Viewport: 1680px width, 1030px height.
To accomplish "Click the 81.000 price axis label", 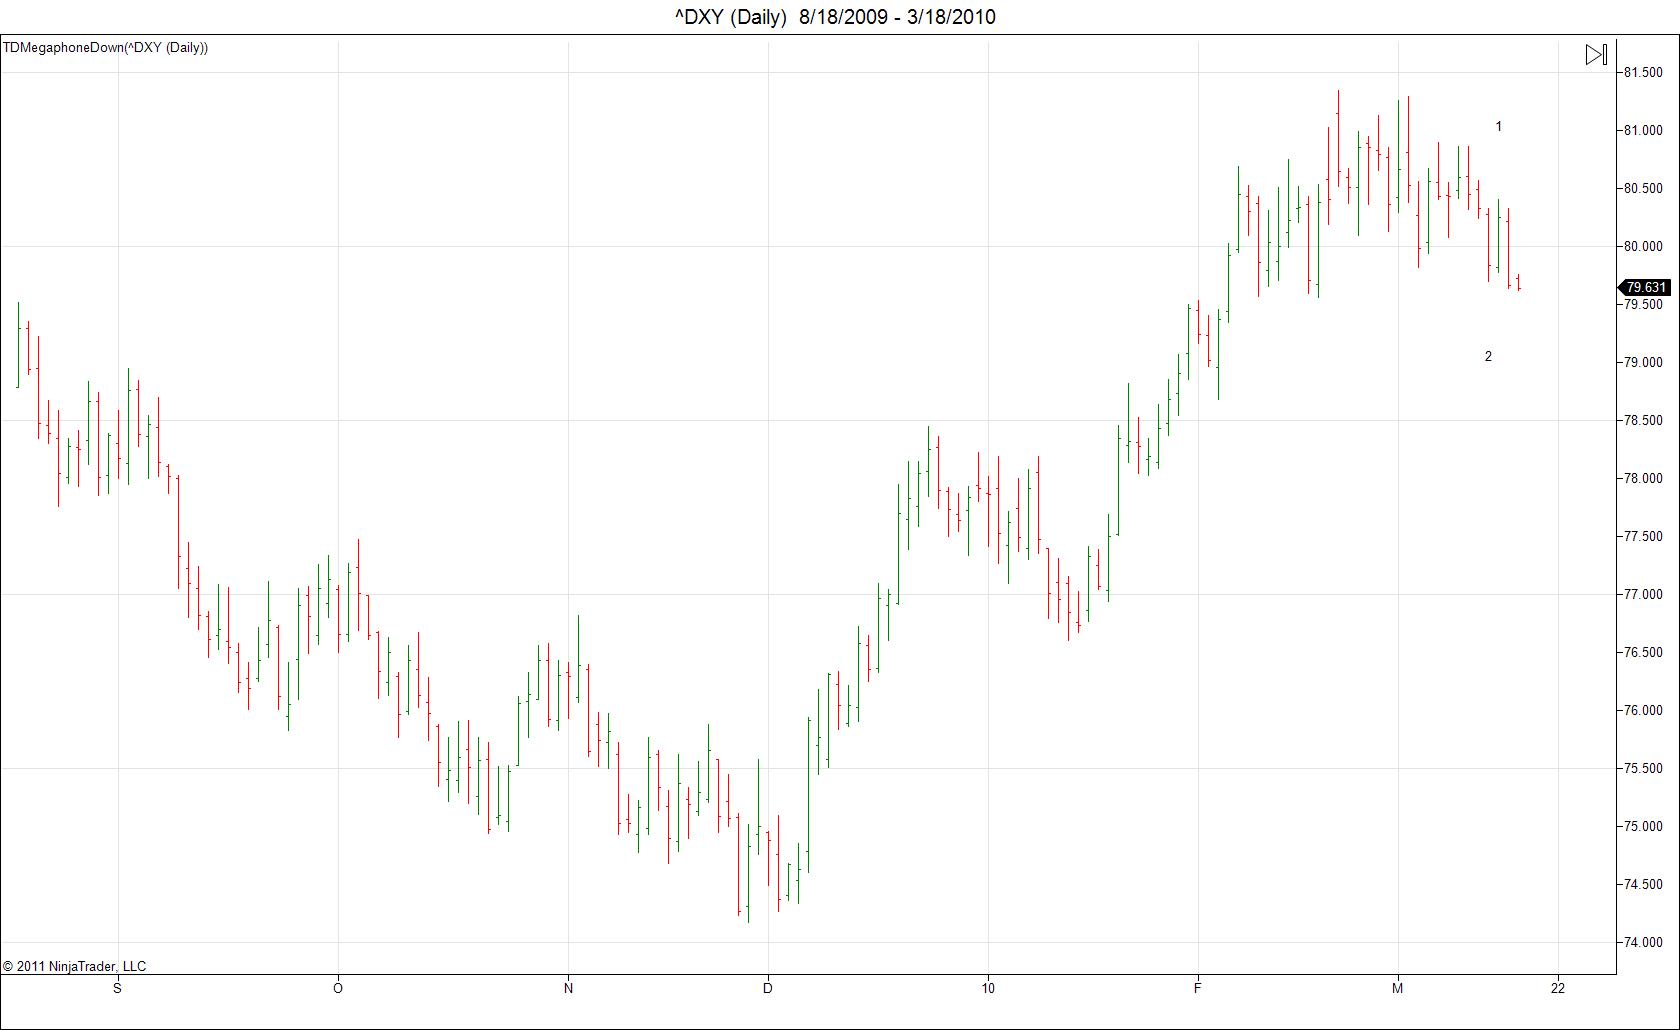I will pos(1643,130).
